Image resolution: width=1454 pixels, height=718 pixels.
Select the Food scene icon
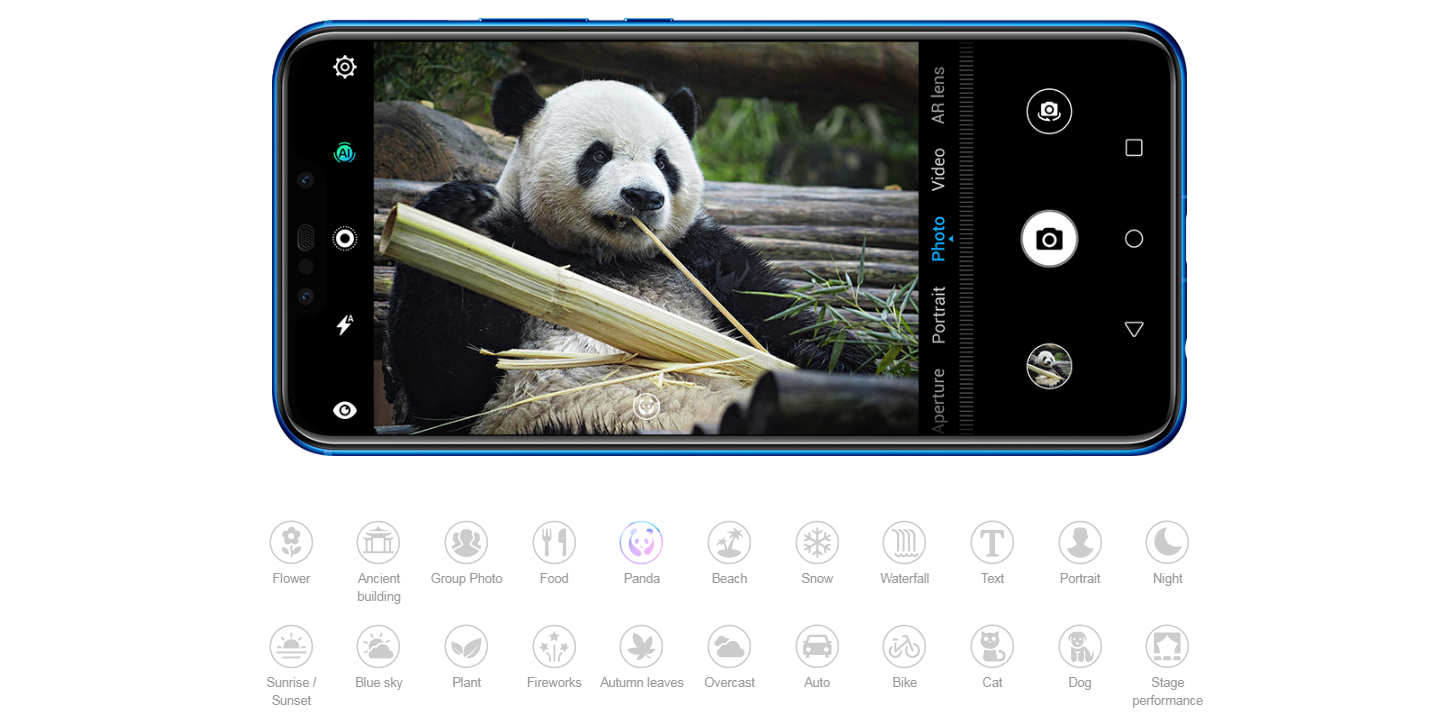(x=554, y=542)
